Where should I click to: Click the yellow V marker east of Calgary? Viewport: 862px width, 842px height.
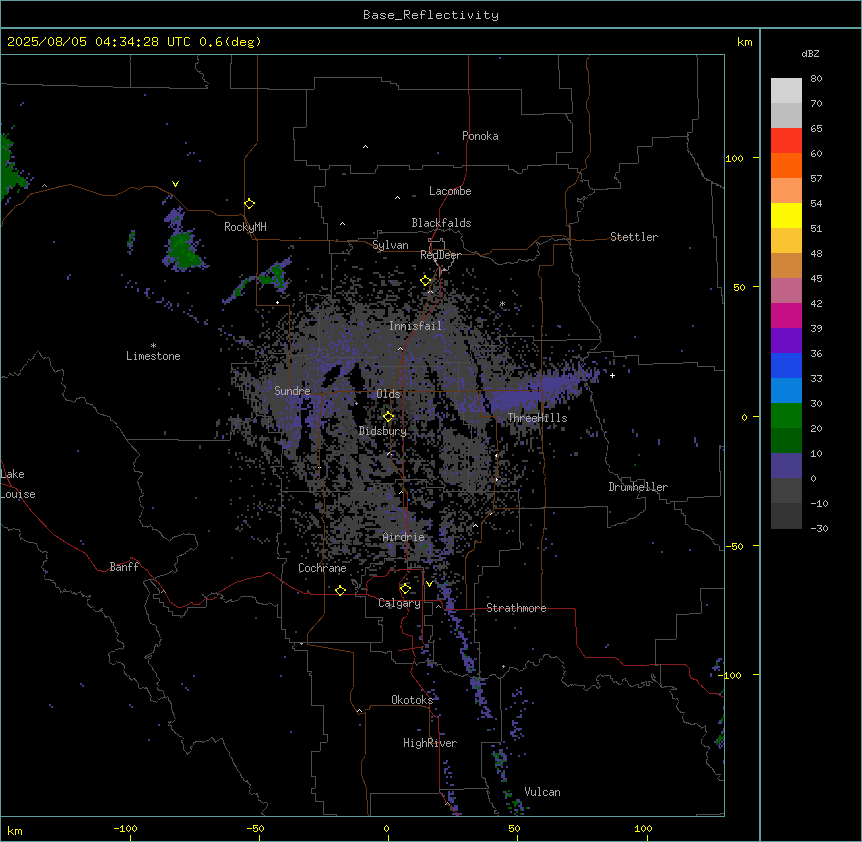429,584
